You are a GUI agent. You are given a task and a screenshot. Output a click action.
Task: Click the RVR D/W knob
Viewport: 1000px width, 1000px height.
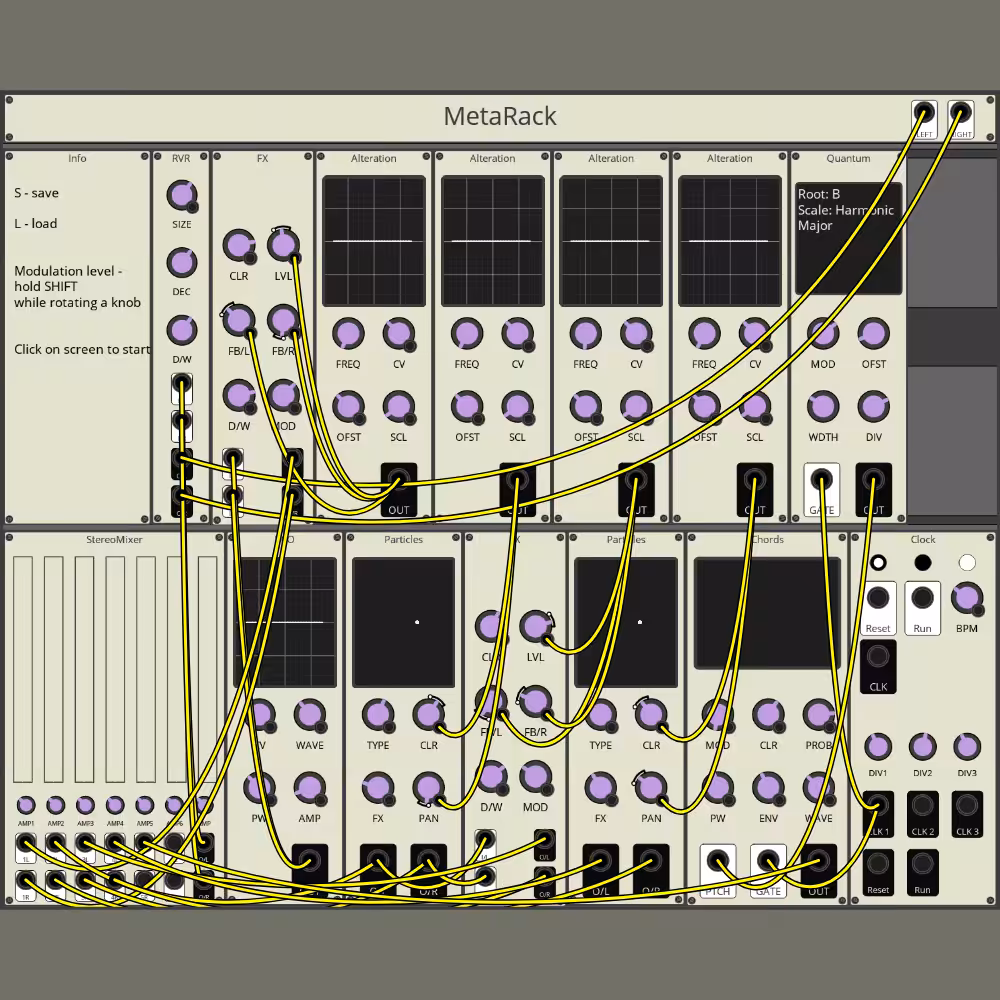click(x=182, y=330)
